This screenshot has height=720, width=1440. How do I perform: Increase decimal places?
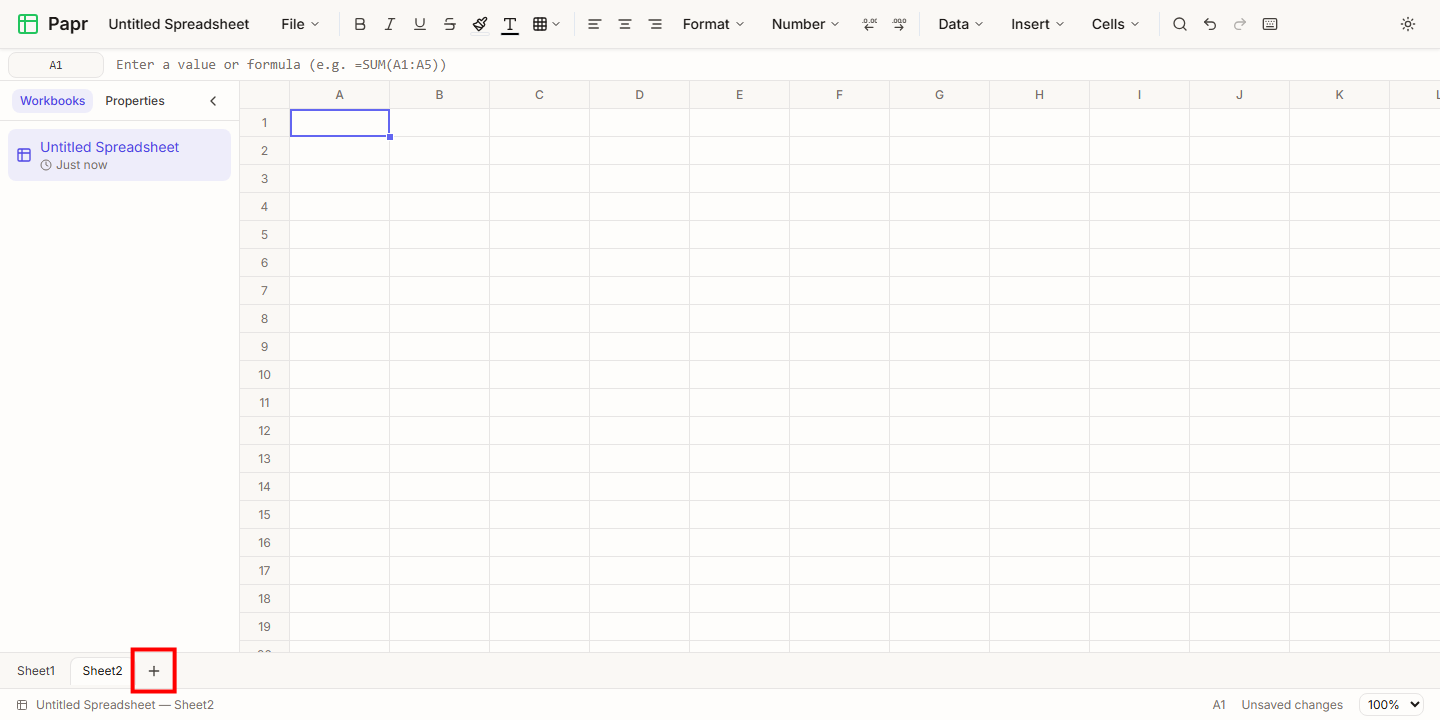(899, 24)
